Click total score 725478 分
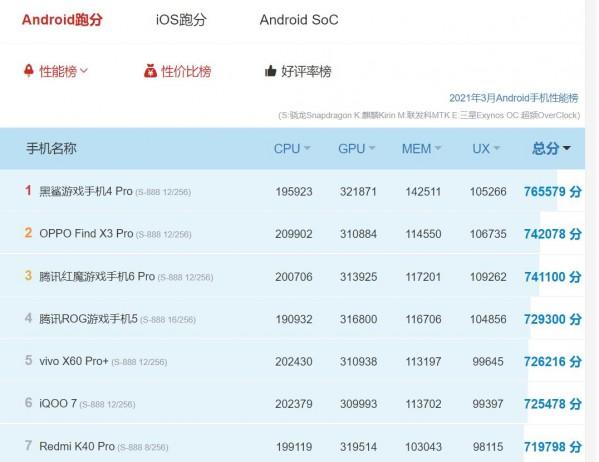This screenshot has width=599, height=462. [x=552, y=404]
